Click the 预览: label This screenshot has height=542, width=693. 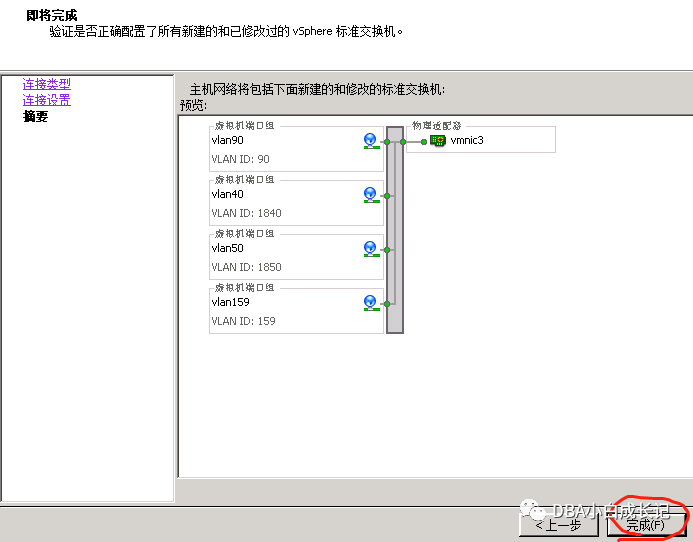(193, 105)
